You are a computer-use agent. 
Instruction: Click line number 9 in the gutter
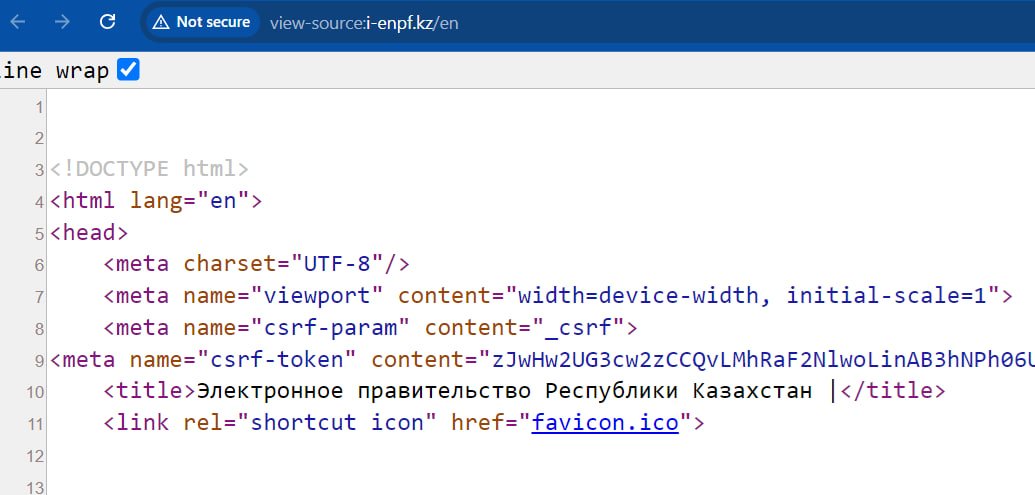point(39,360)
